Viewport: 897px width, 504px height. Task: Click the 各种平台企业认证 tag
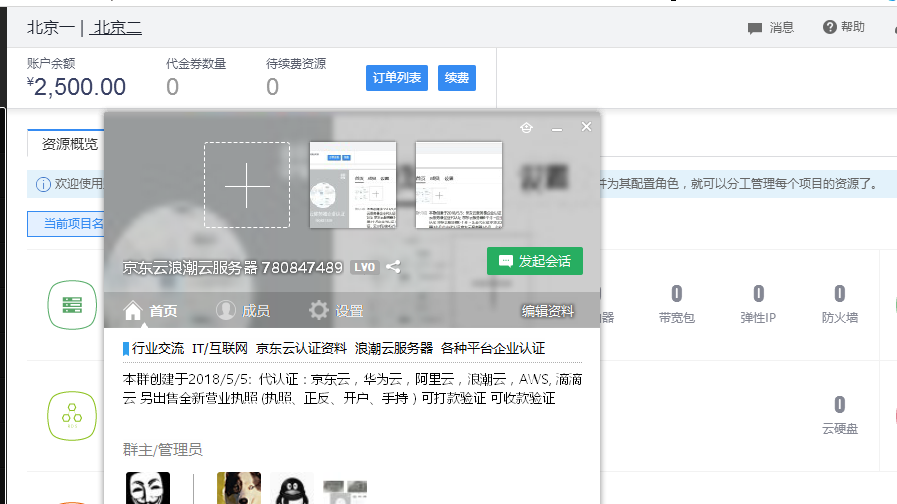[493, 348]
